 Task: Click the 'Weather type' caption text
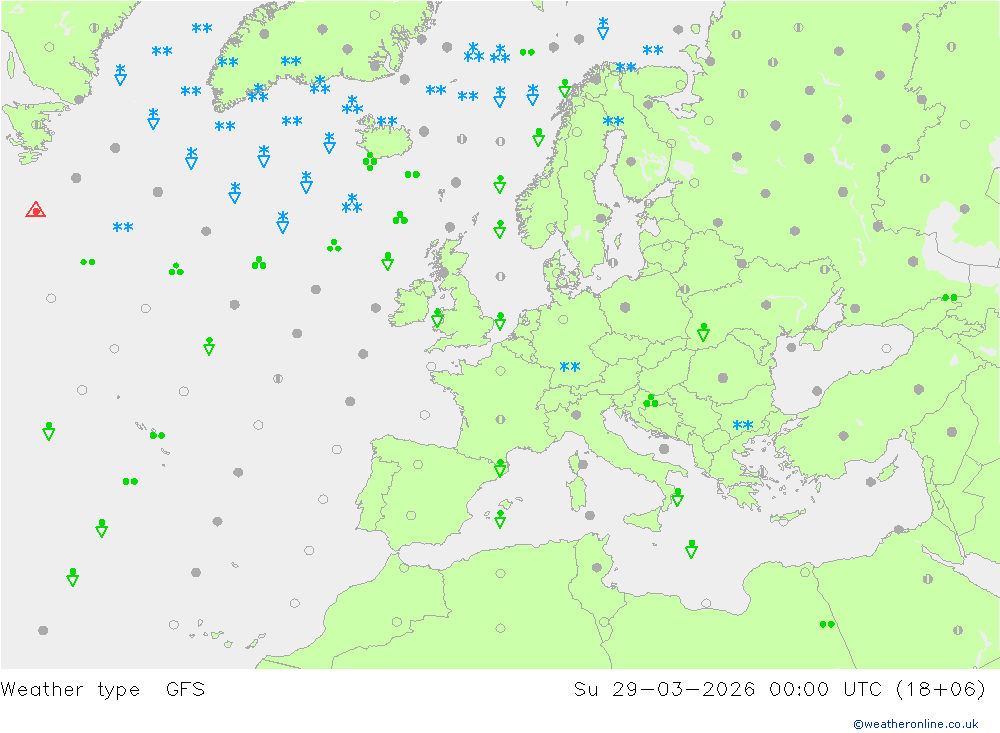click(x=70, y=689)
